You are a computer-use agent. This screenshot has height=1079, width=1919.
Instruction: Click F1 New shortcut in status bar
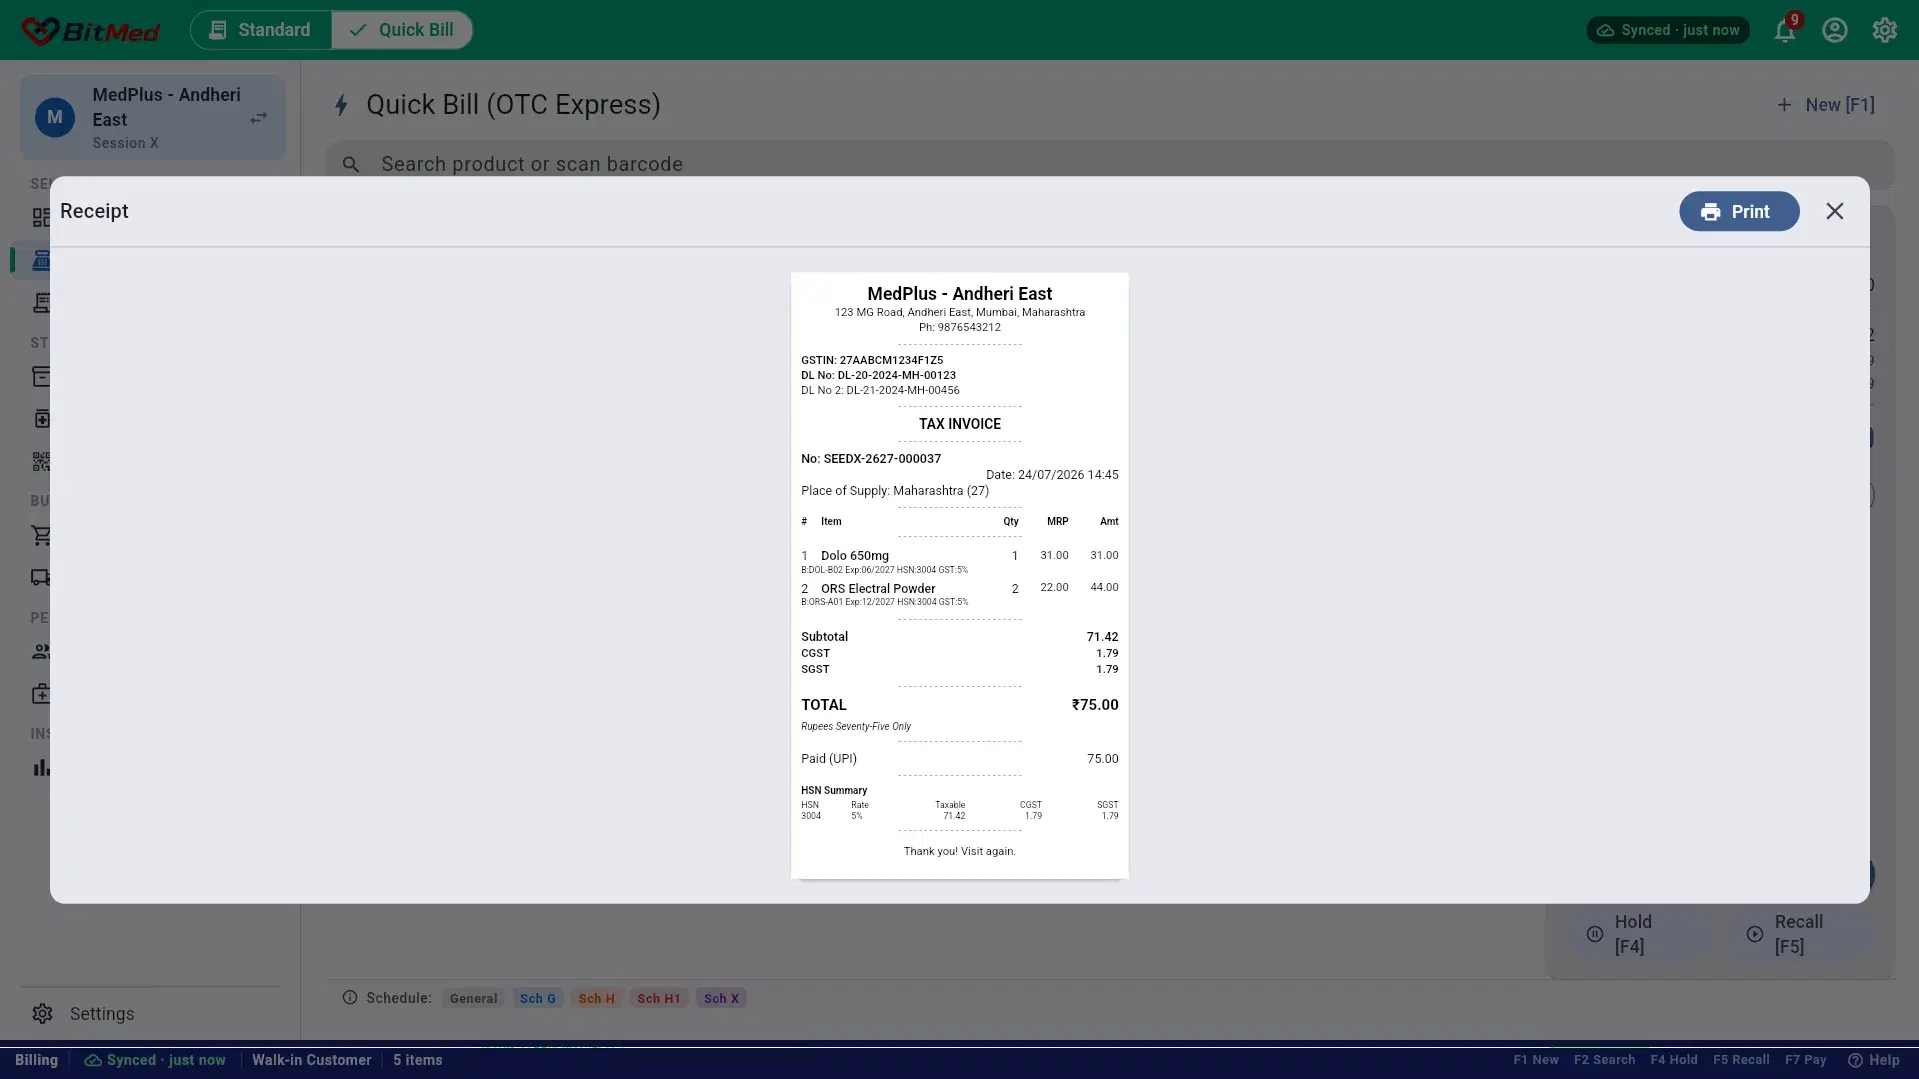click(x=1536, y=1060)
